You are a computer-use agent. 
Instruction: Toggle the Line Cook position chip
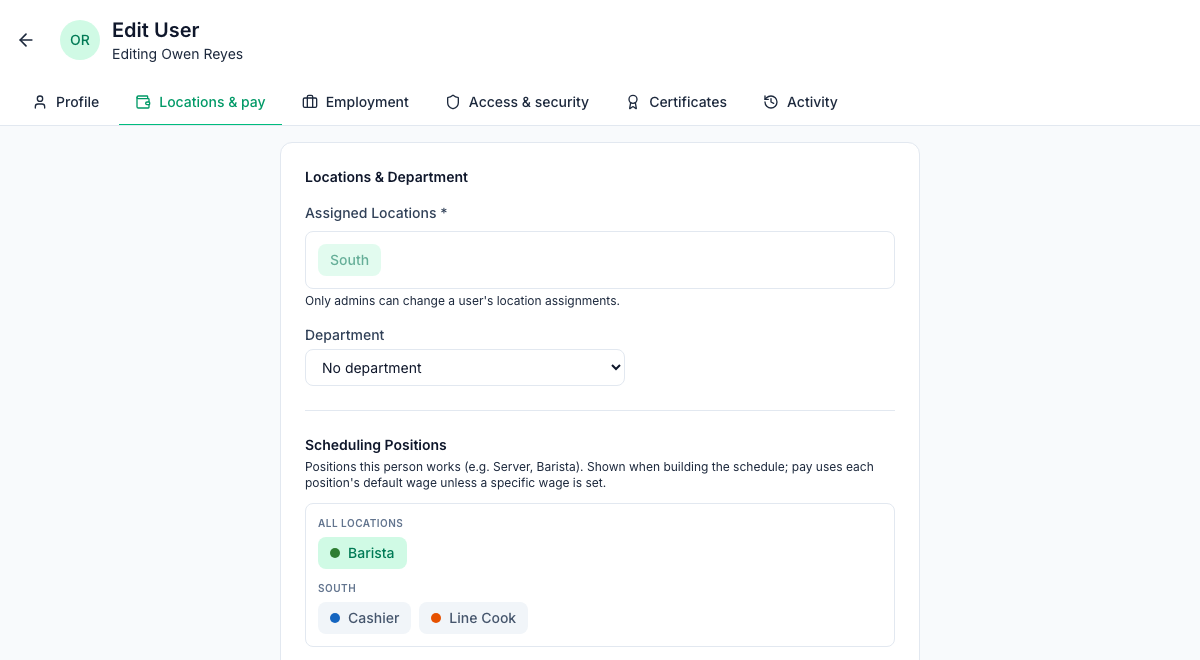click(x=473, y=618)
